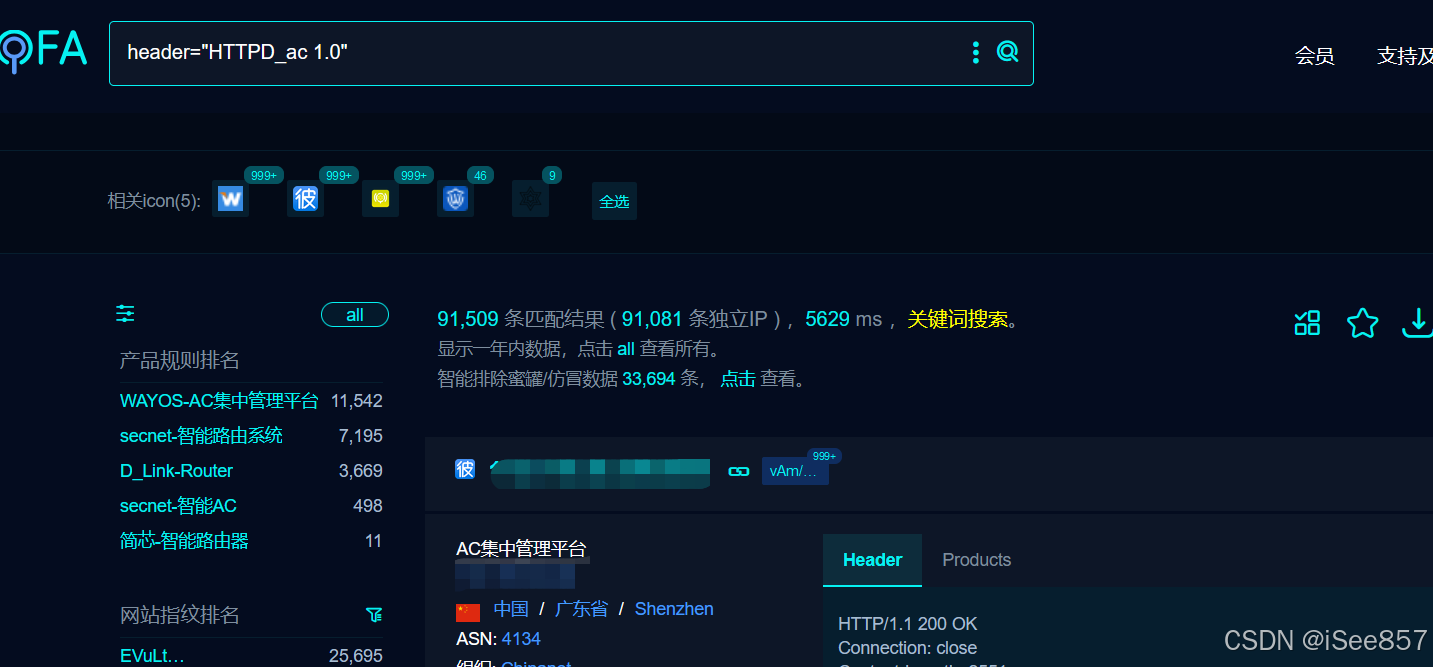Click the 广东省 province link
The width and height of the screenshot is (1433, 667).
[x=581, y=609]
